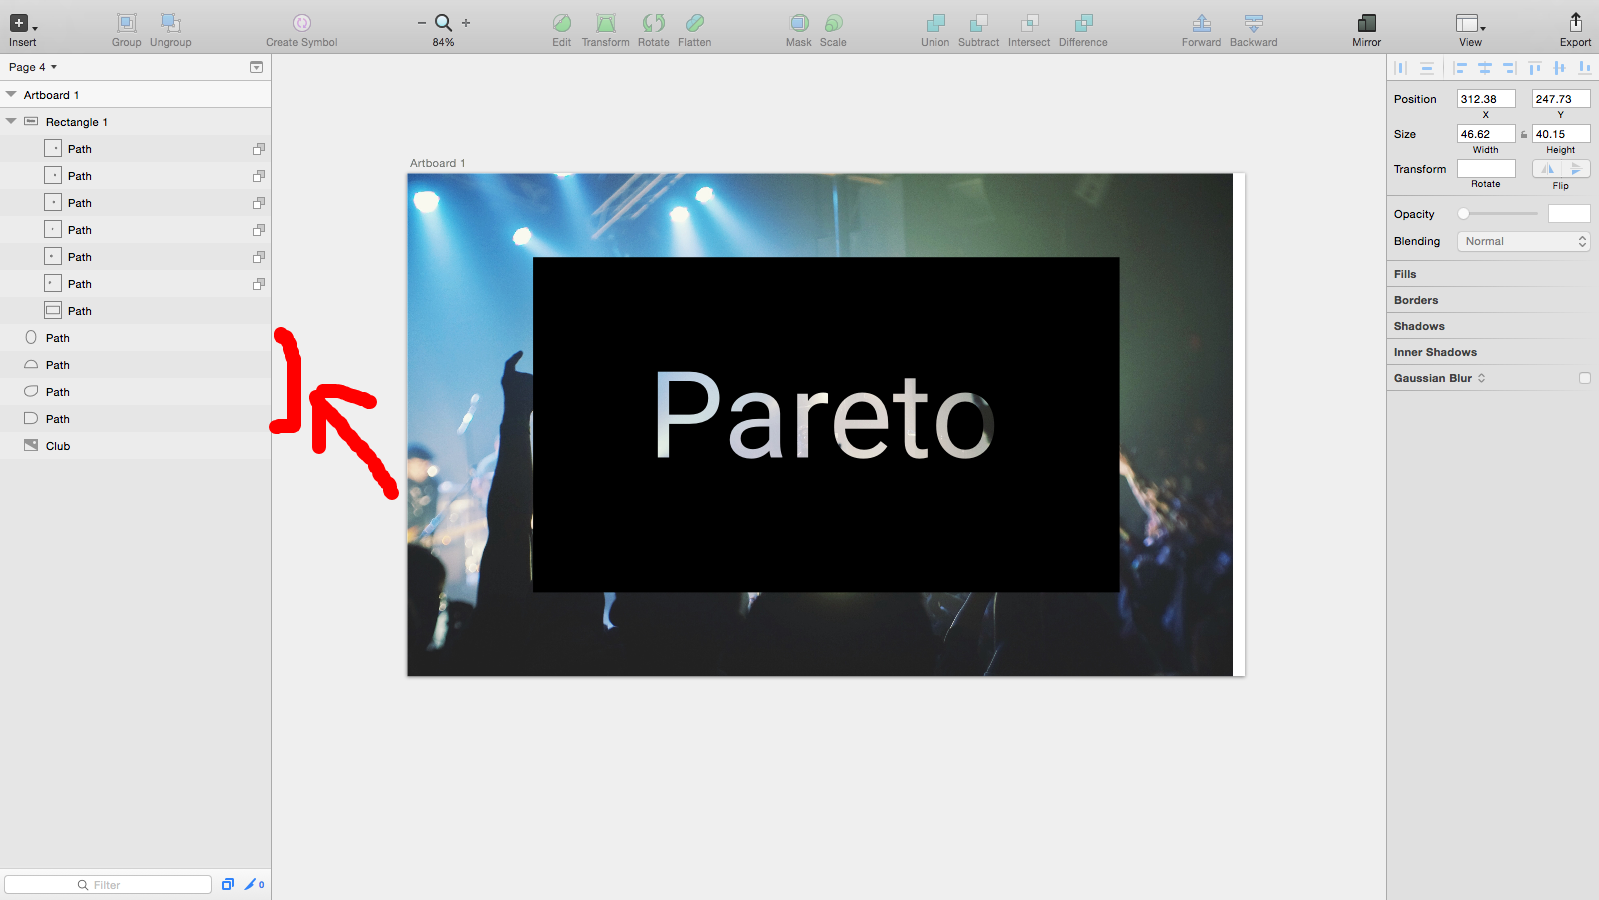Toggle the pages list panel icon
This screenshot has width=1599, height=900.
[256, 67]
